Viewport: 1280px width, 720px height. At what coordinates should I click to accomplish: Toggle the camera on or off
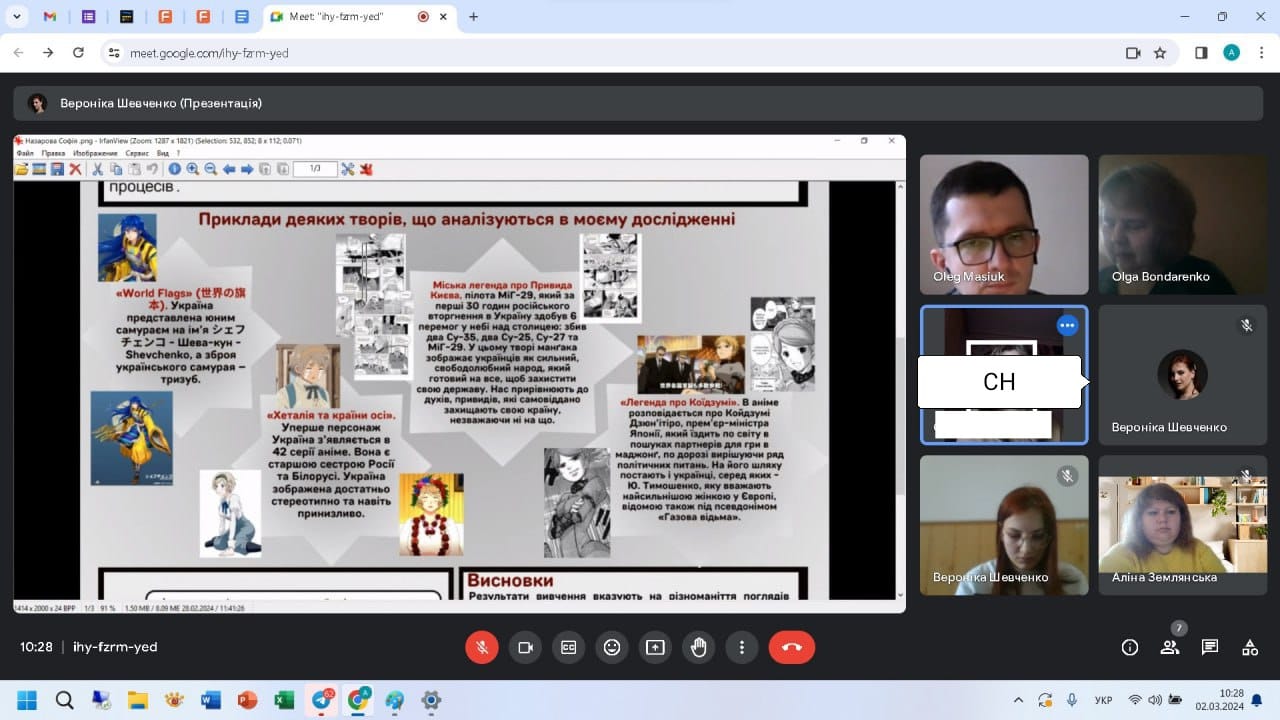pos(525,647)
